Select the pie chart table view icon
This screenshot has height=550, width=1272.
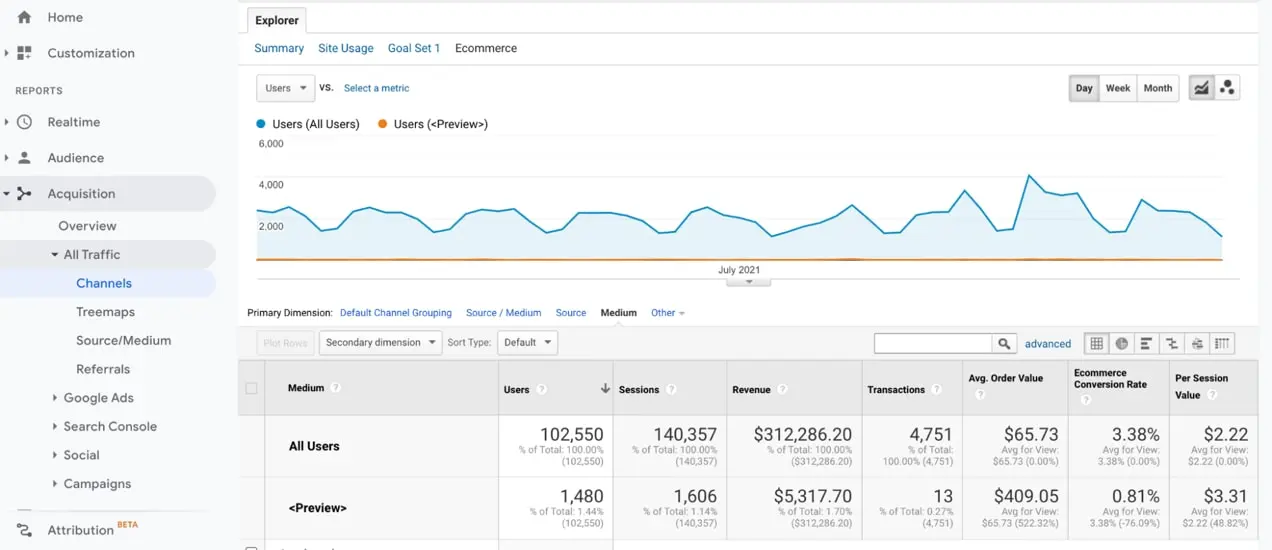pos(1122,343)
